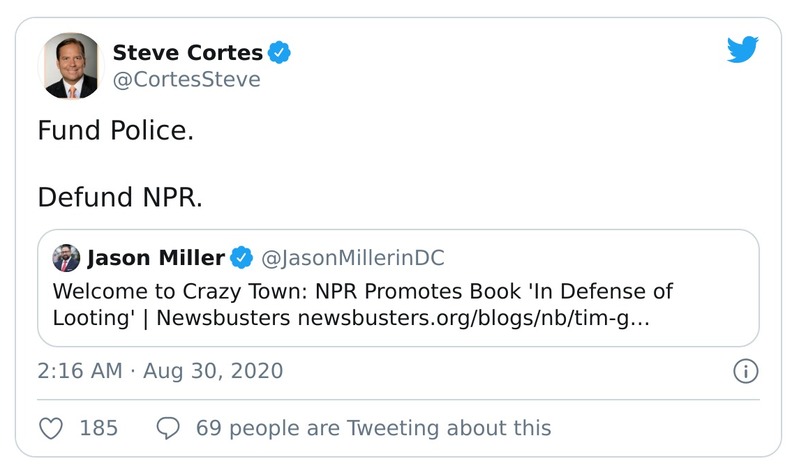Open the info icon beside the timestamp
The height and width of the screenshot is (475, 799).
[745, 371]
